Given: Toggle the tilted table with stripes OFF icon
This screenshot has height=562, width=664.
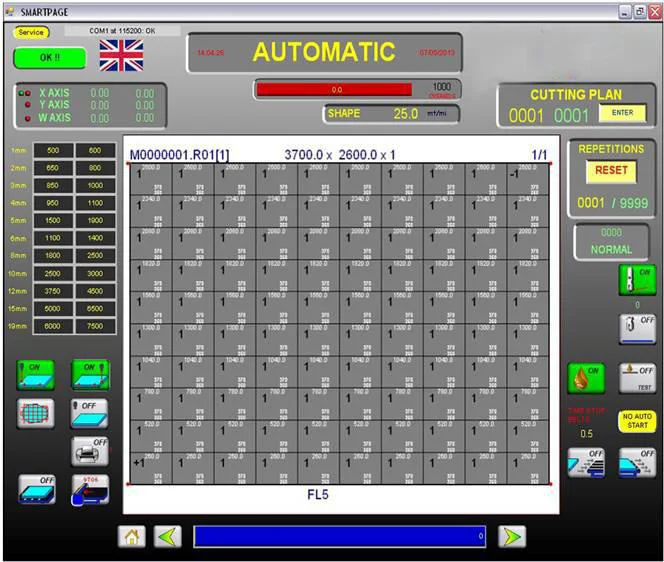Looking at the screenshot, I should pyautogui.click(x=586, y=463).
